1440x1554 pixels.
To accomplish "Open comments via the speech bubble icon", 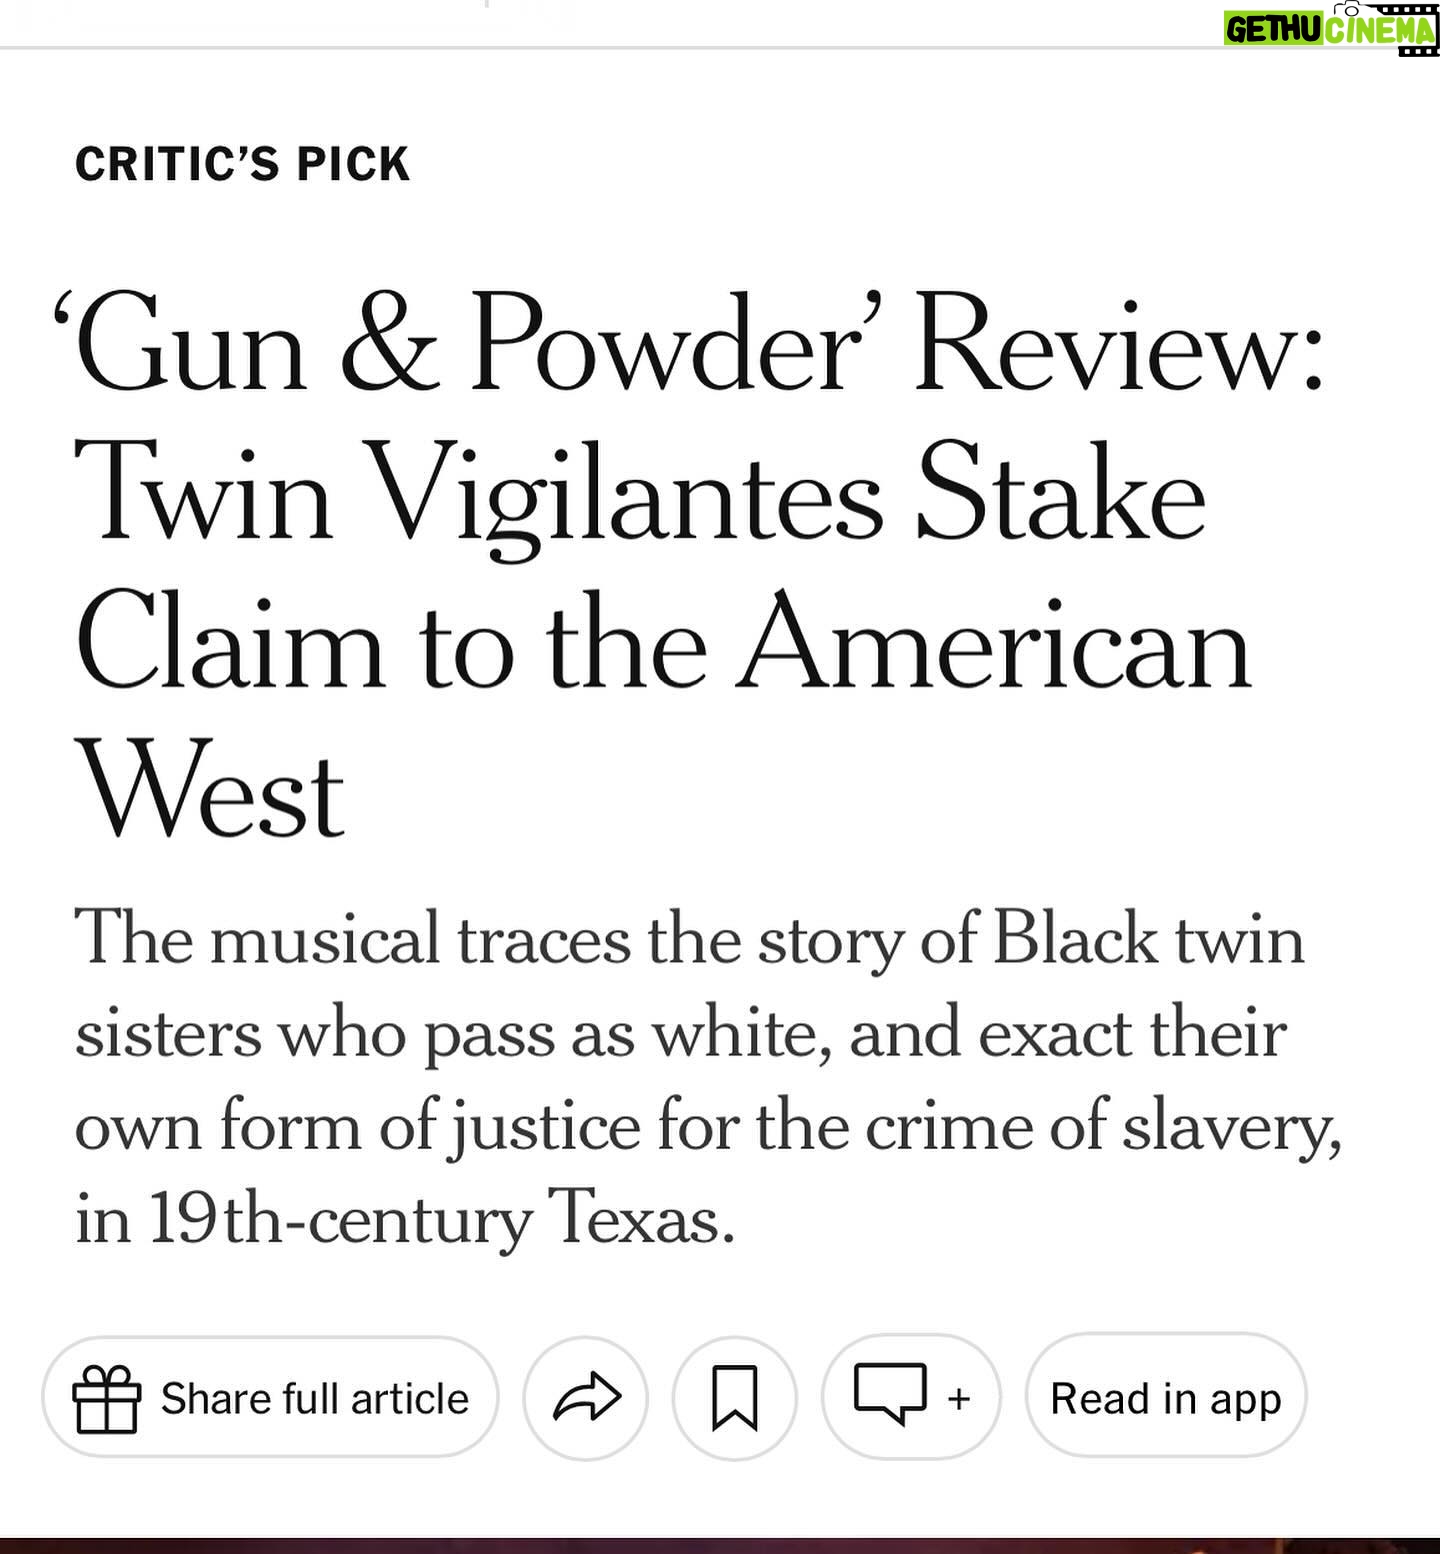I will click(891, 1393).
